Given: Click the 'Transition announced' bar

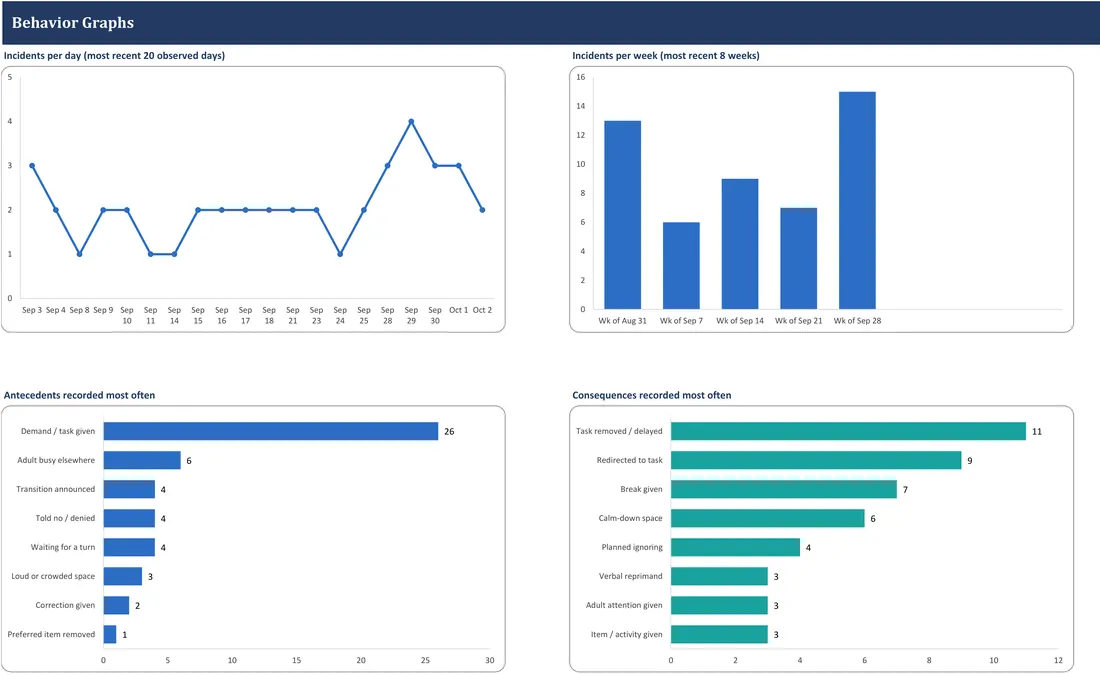Looking at the screenshot, I should [x=129, y=489].
